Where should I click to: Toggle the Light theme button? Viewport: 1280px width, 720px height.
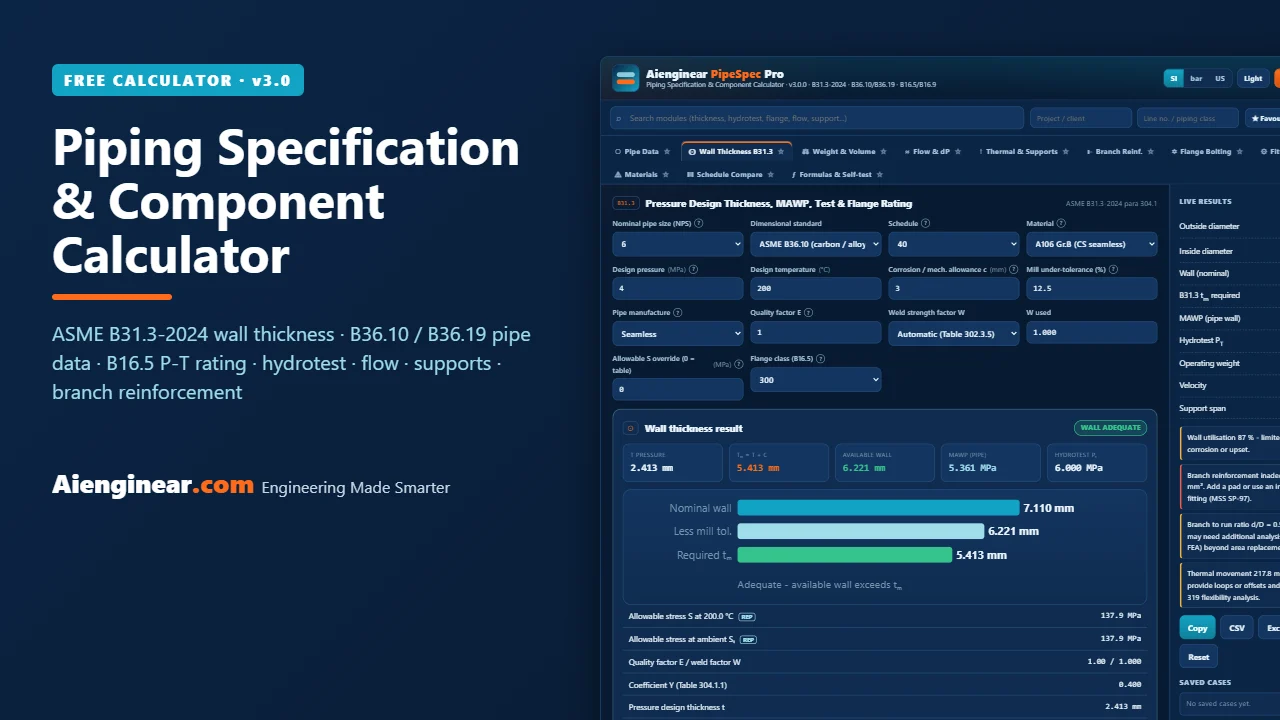1253,78
